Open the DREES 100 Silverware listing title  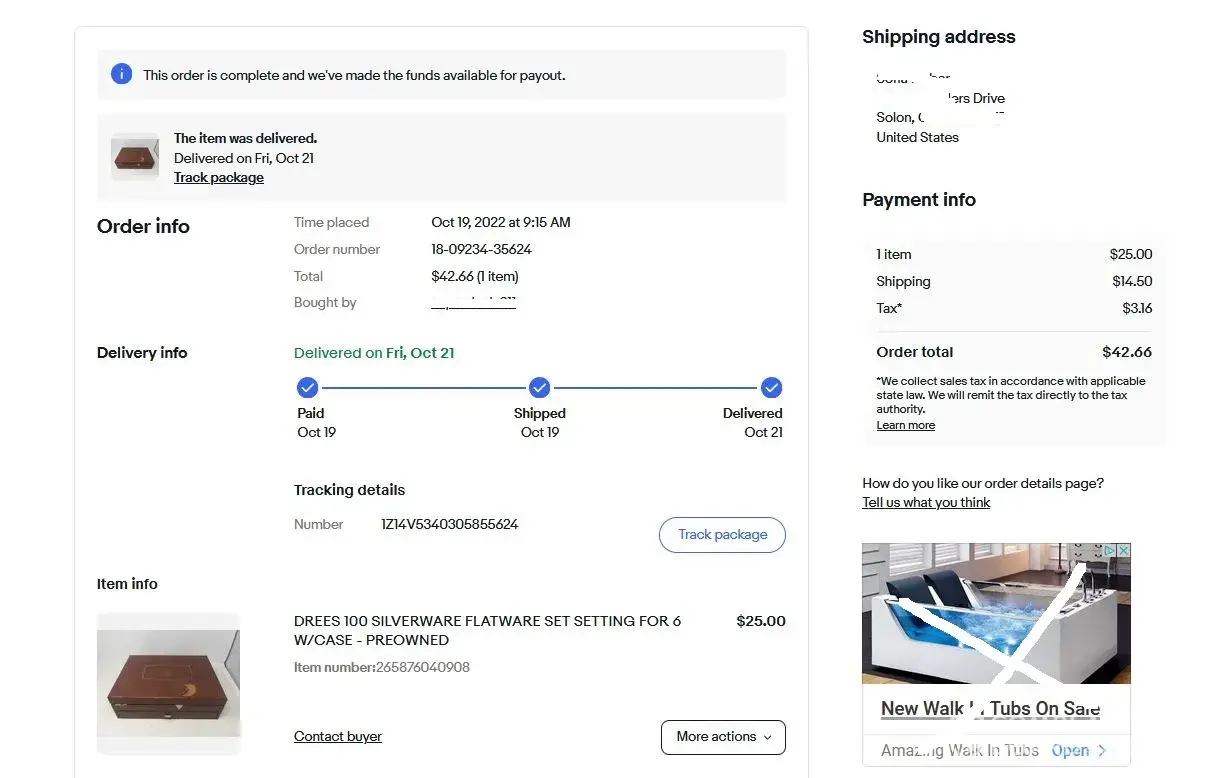(x=487, y=630)
